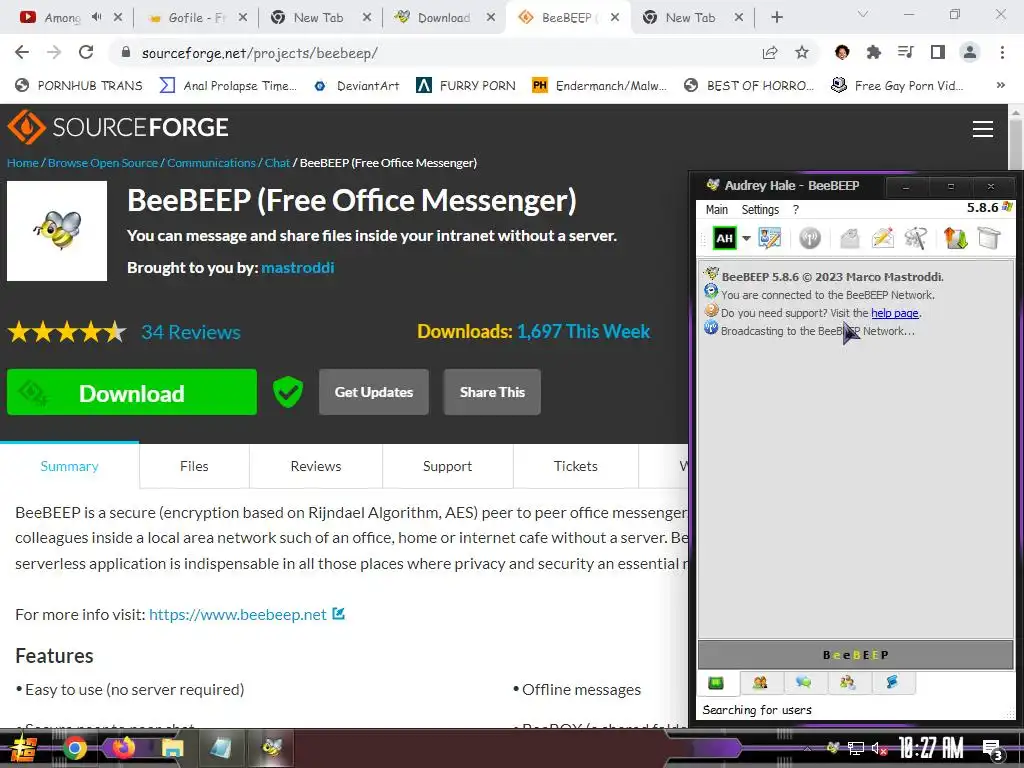
Task: Click the gray BeeBEEP banner button
Action: pyautogui.click(x=856, y=655)
